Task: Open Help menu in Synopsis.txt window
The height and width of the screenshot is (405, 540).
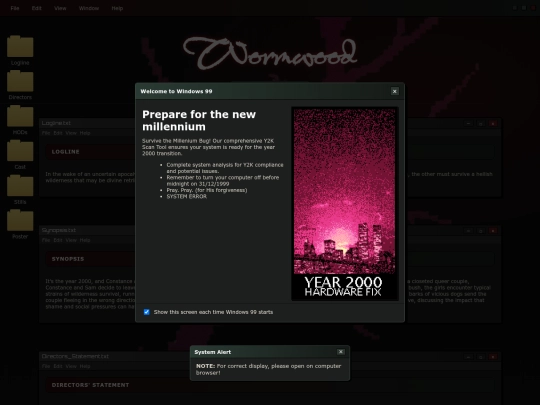Action: (85, 240)
